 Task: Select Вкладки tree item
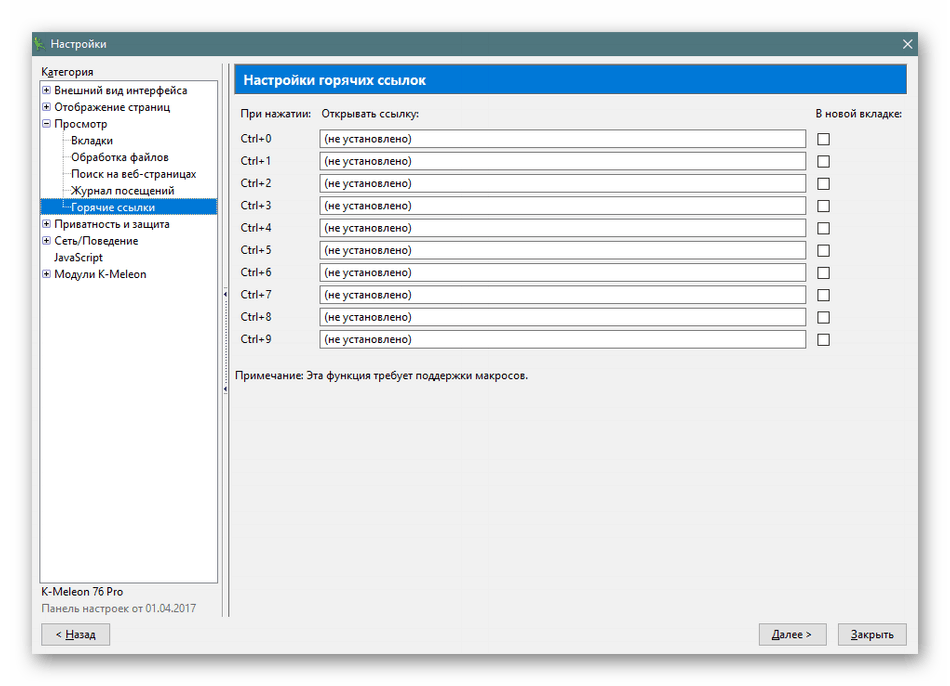pyautogui.click(x=91, y=141)
